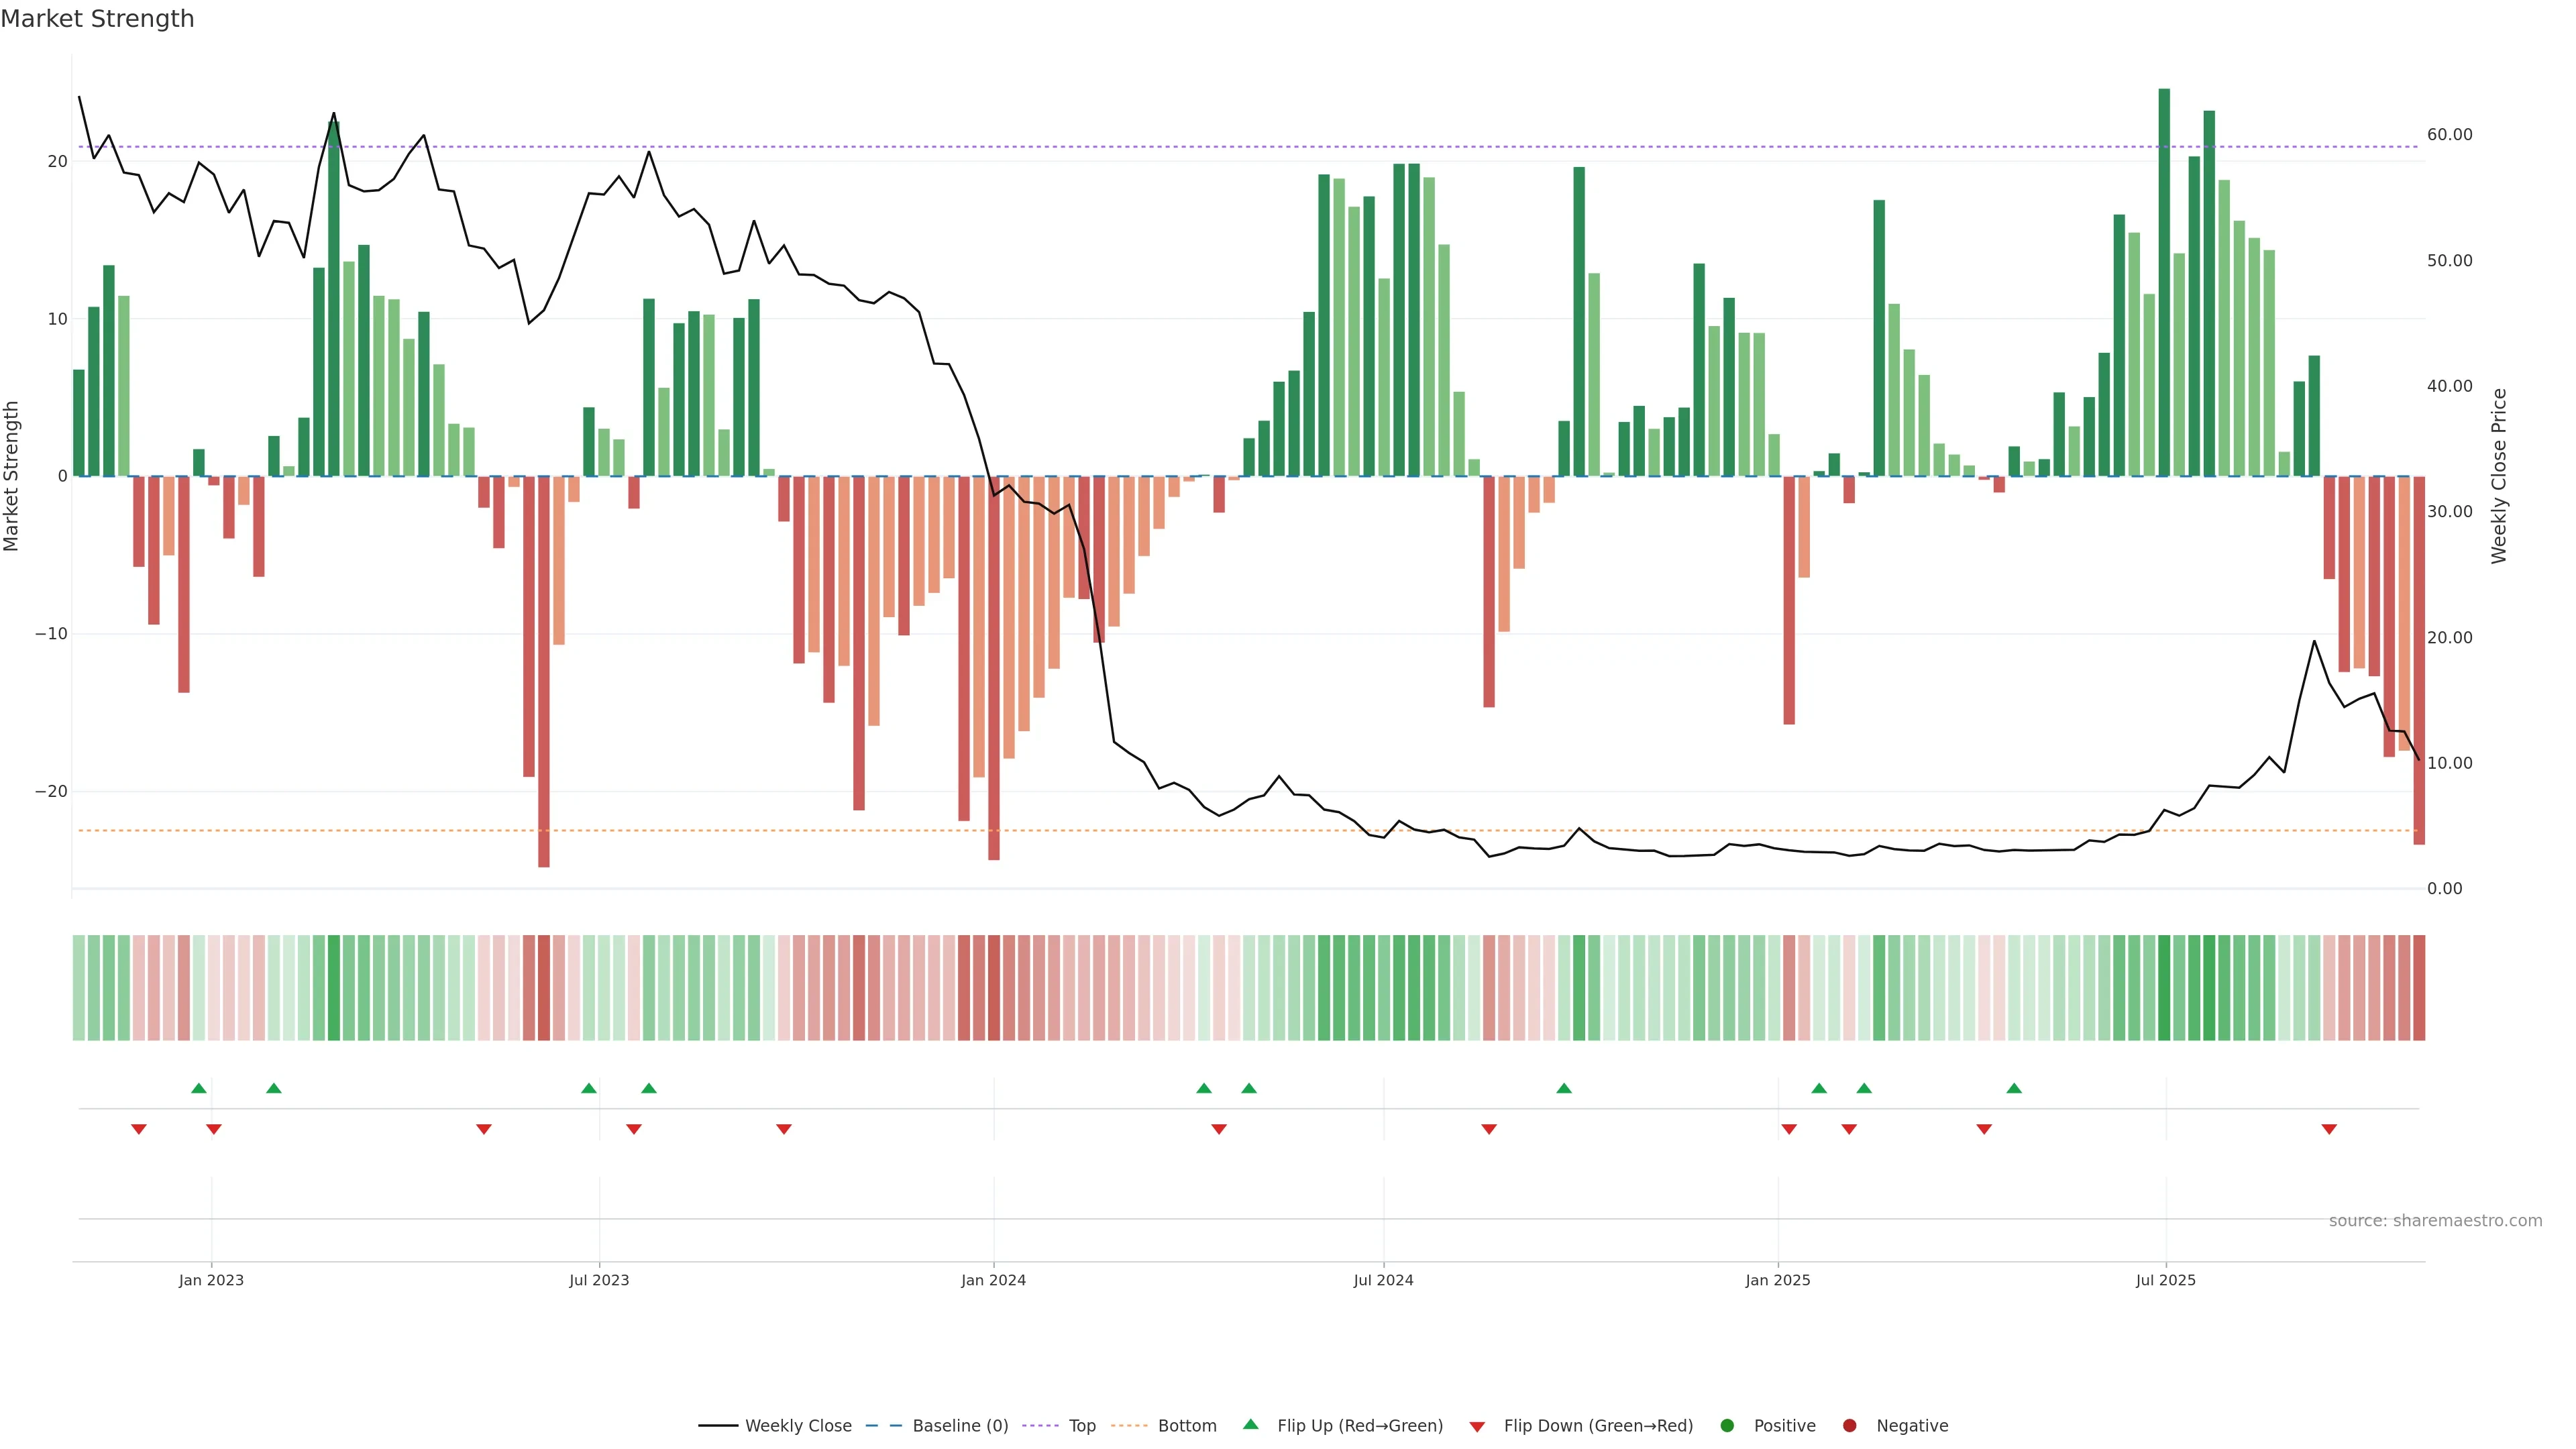This screenshot has height=1449, width=2576.
Task: Click the rightmost red flip-down triangle marker
Action: [2329, 1129]
